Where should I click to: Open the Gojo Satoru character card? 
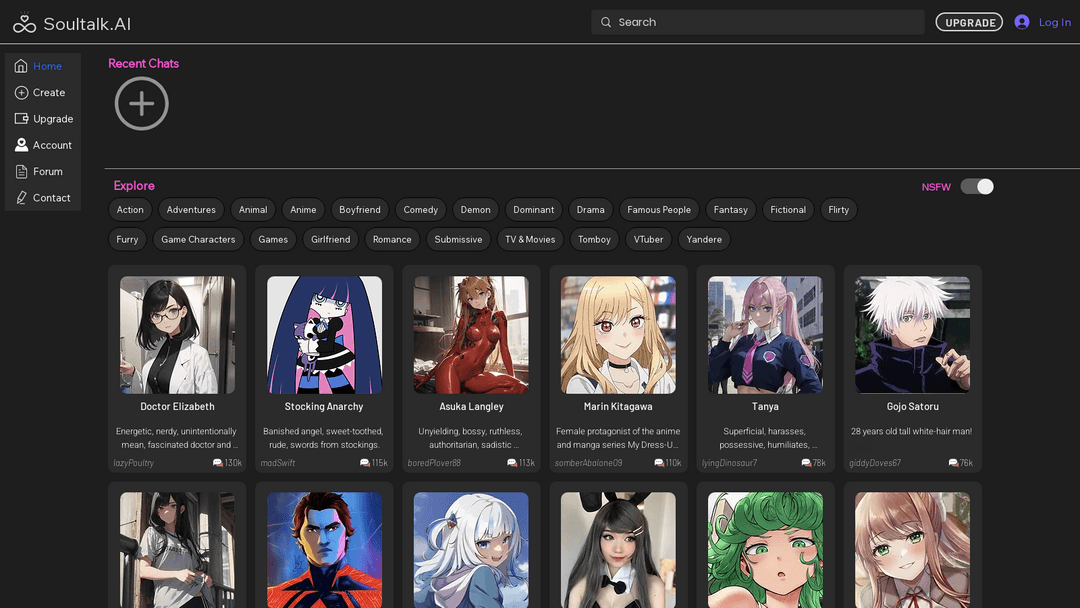pyautogui.click(x=912, y=370)
